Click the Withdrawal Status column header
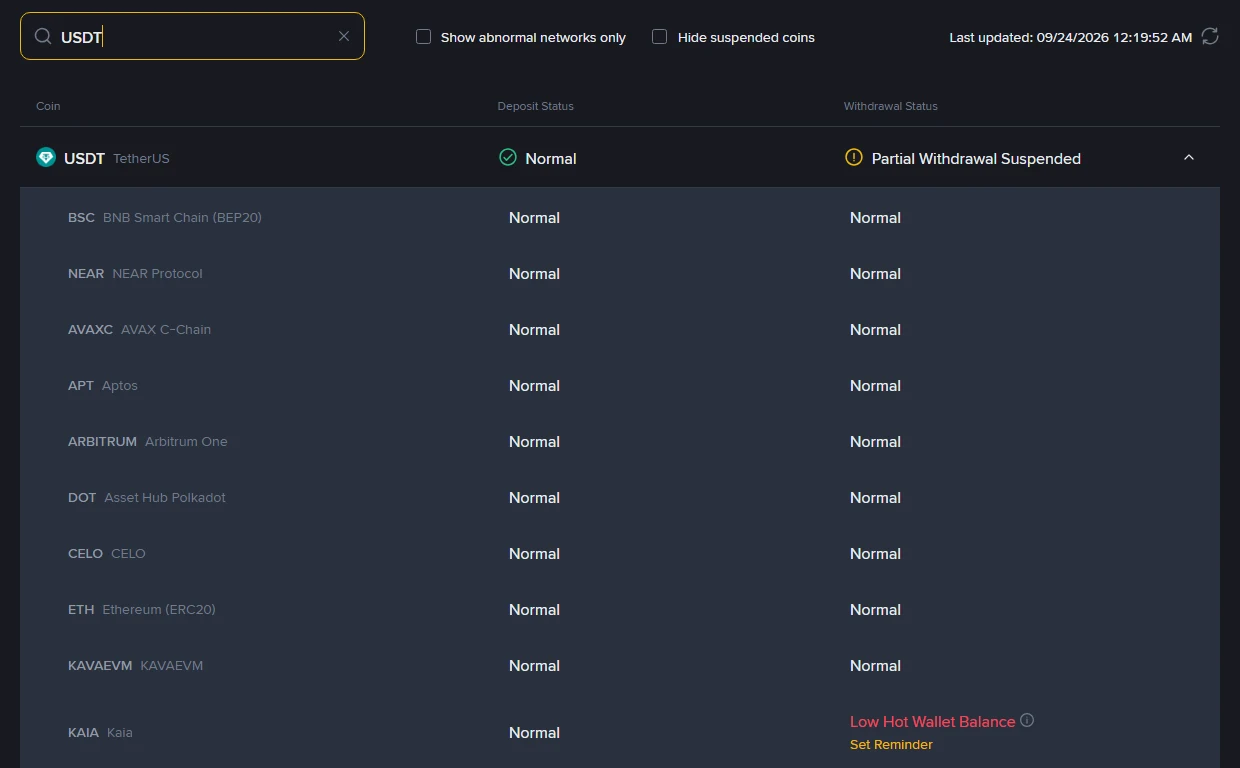 891,106
